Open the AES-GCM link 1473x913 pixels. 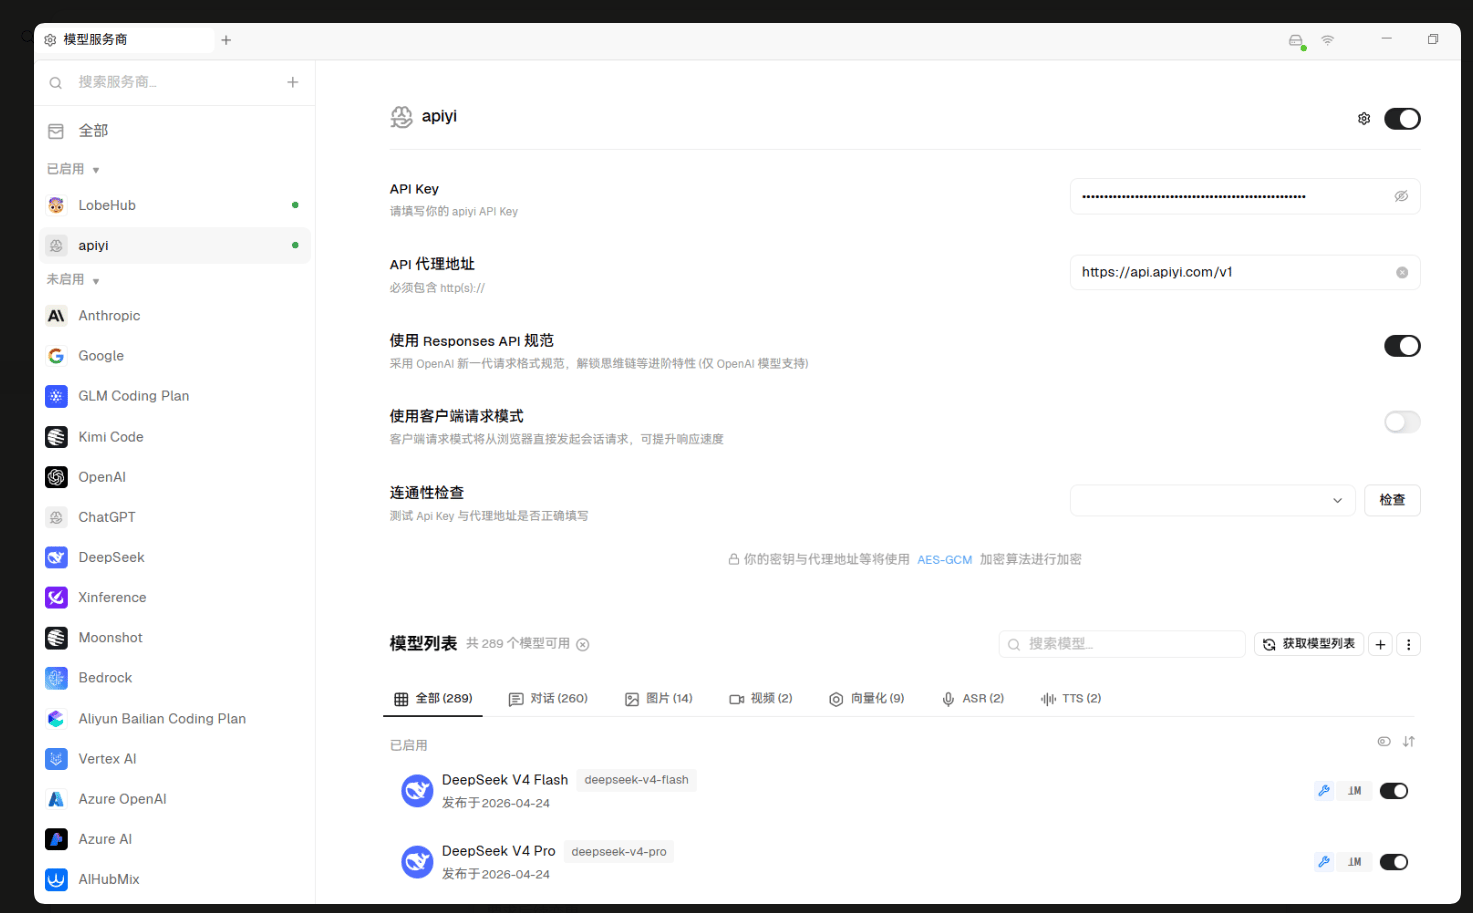click(944, 560)
